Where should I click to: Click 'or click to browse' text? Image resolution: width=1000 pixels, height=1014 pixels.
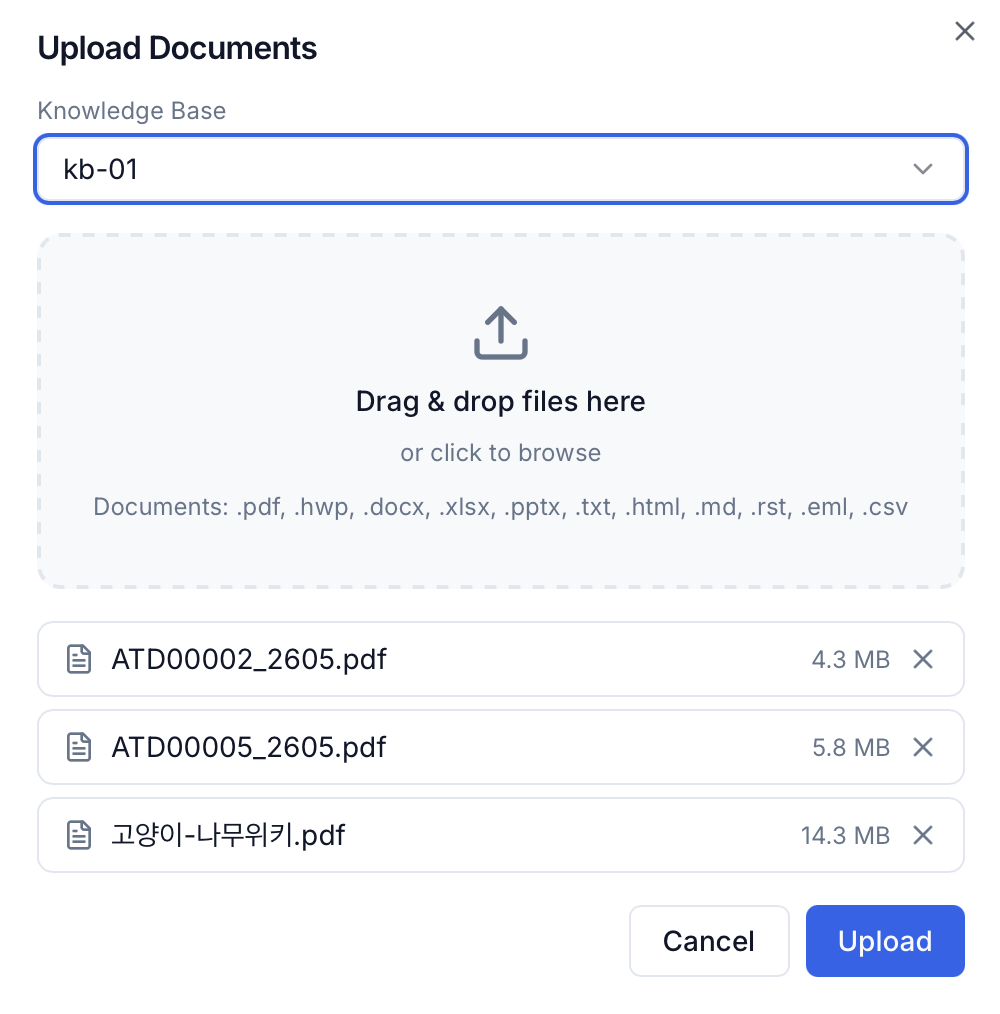click(x=501, y=453)
